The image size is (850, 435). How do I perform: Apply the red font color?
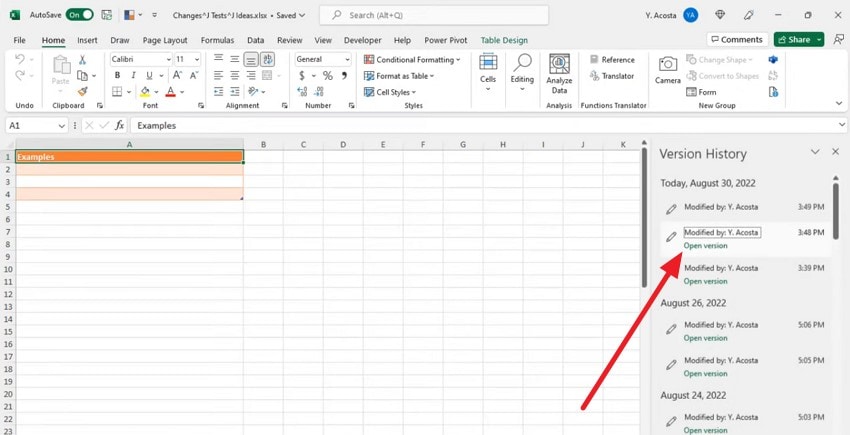[x=171, y=92]
